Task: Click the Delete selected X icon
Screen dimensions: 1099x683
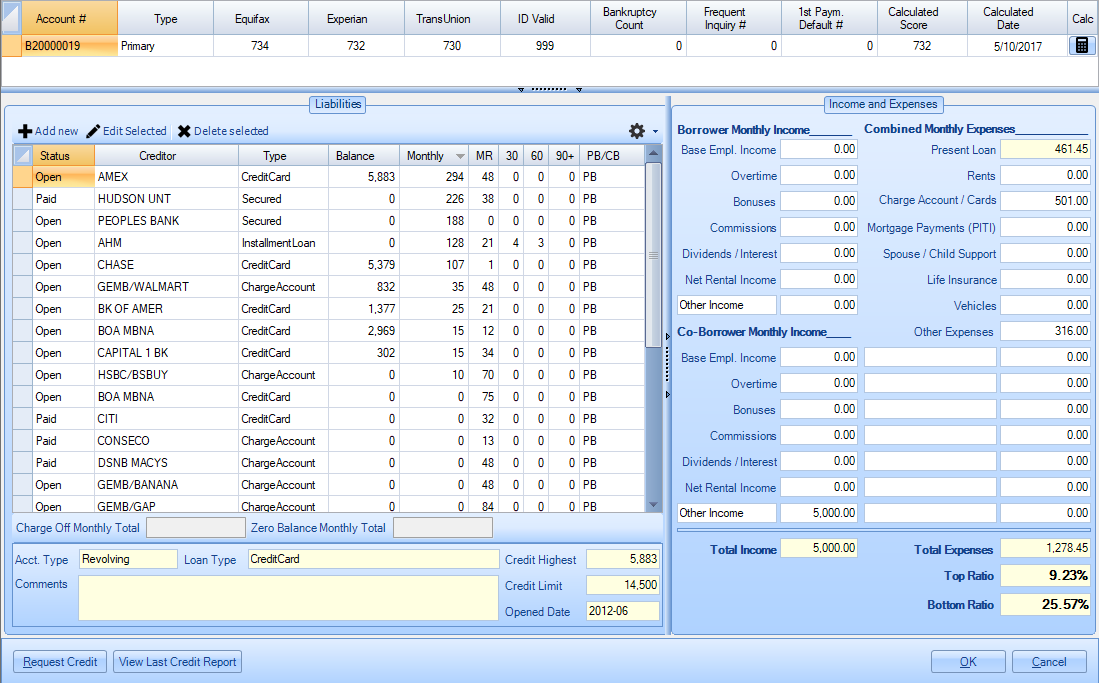Action: pyautogui.click(x=184, y=131)
